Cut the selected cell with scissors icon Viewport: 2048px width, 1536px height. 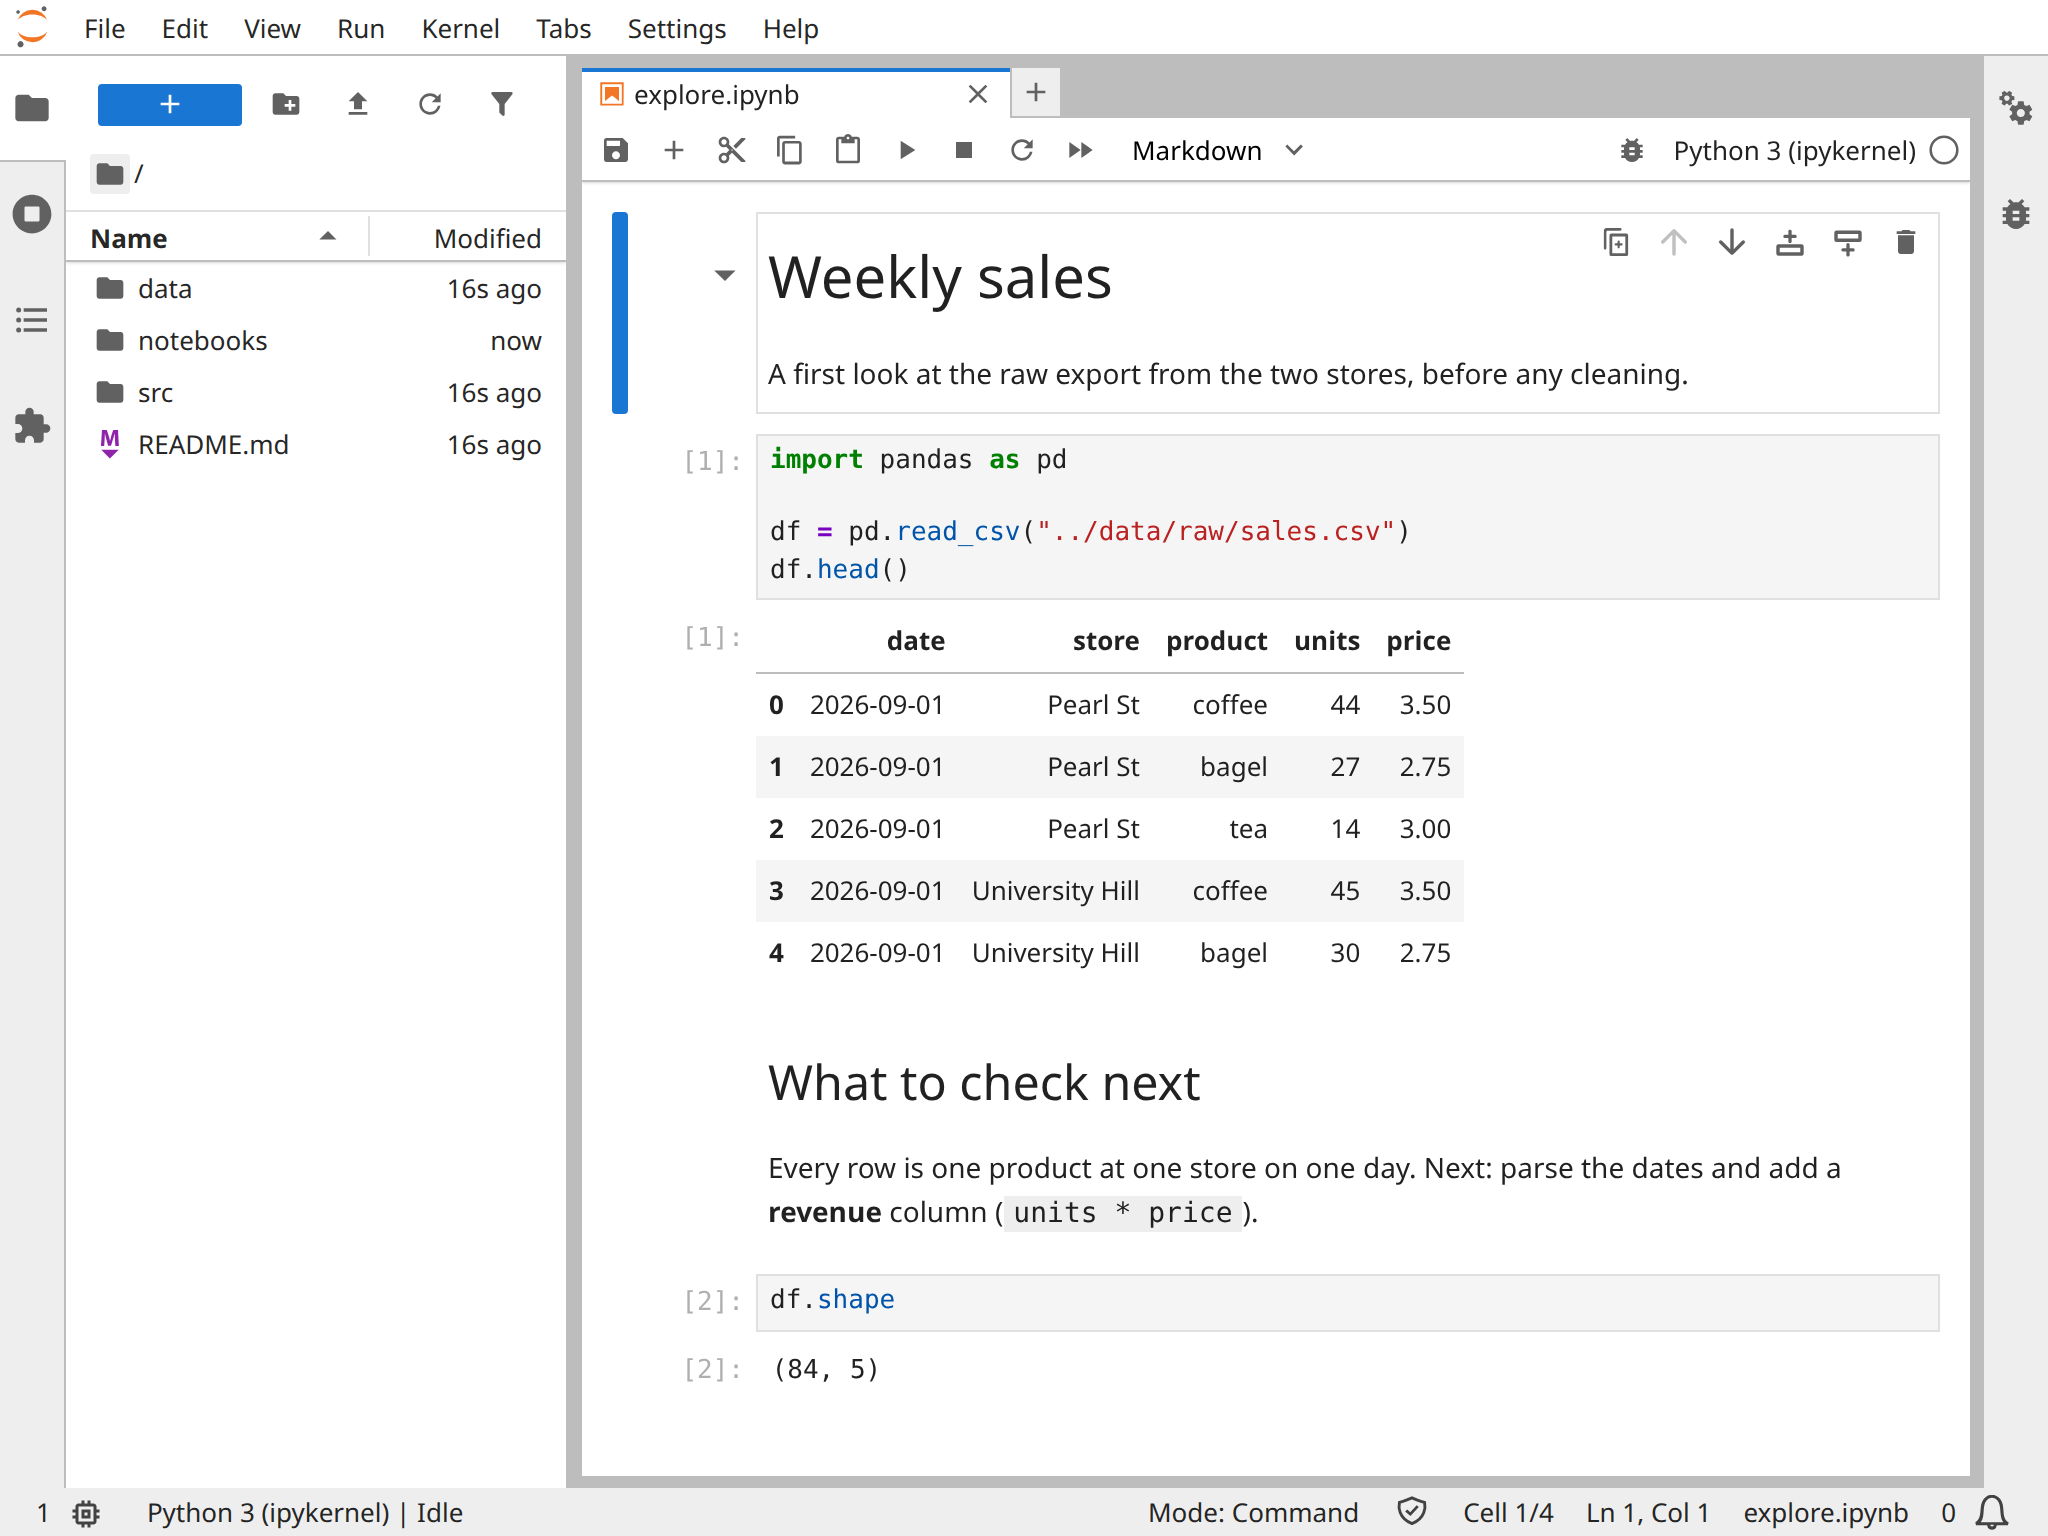(x=732, y=151)
